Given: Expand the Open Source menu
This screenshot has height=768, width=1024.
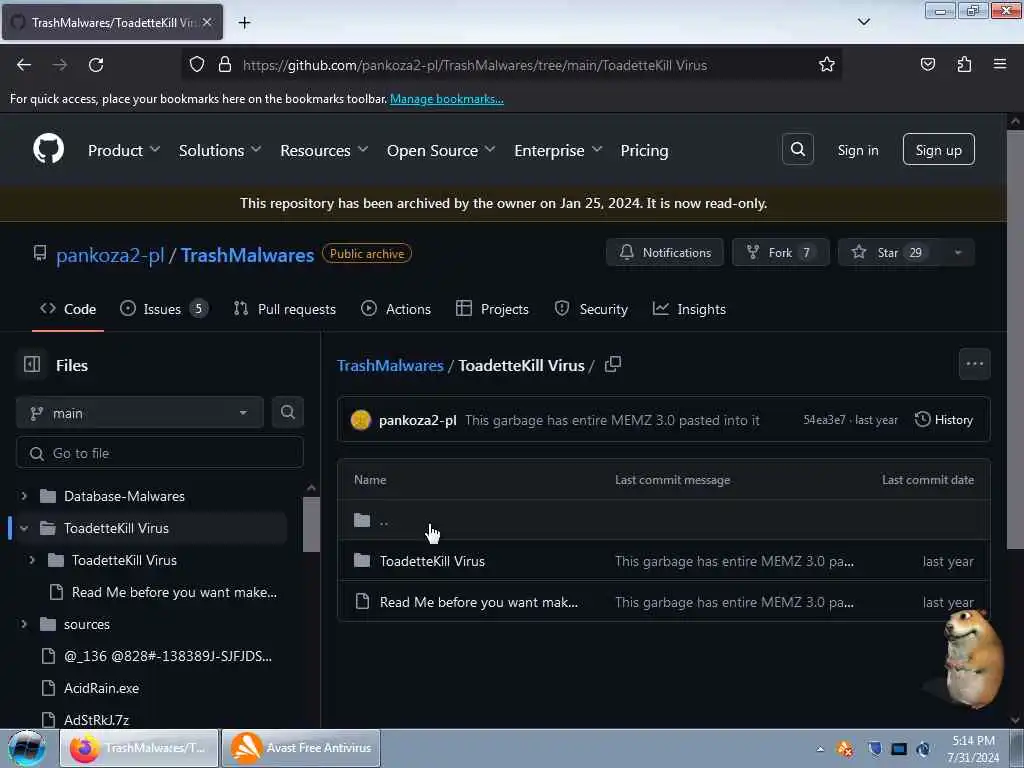Looking at the screenshot, I should [x=441, y=150].
